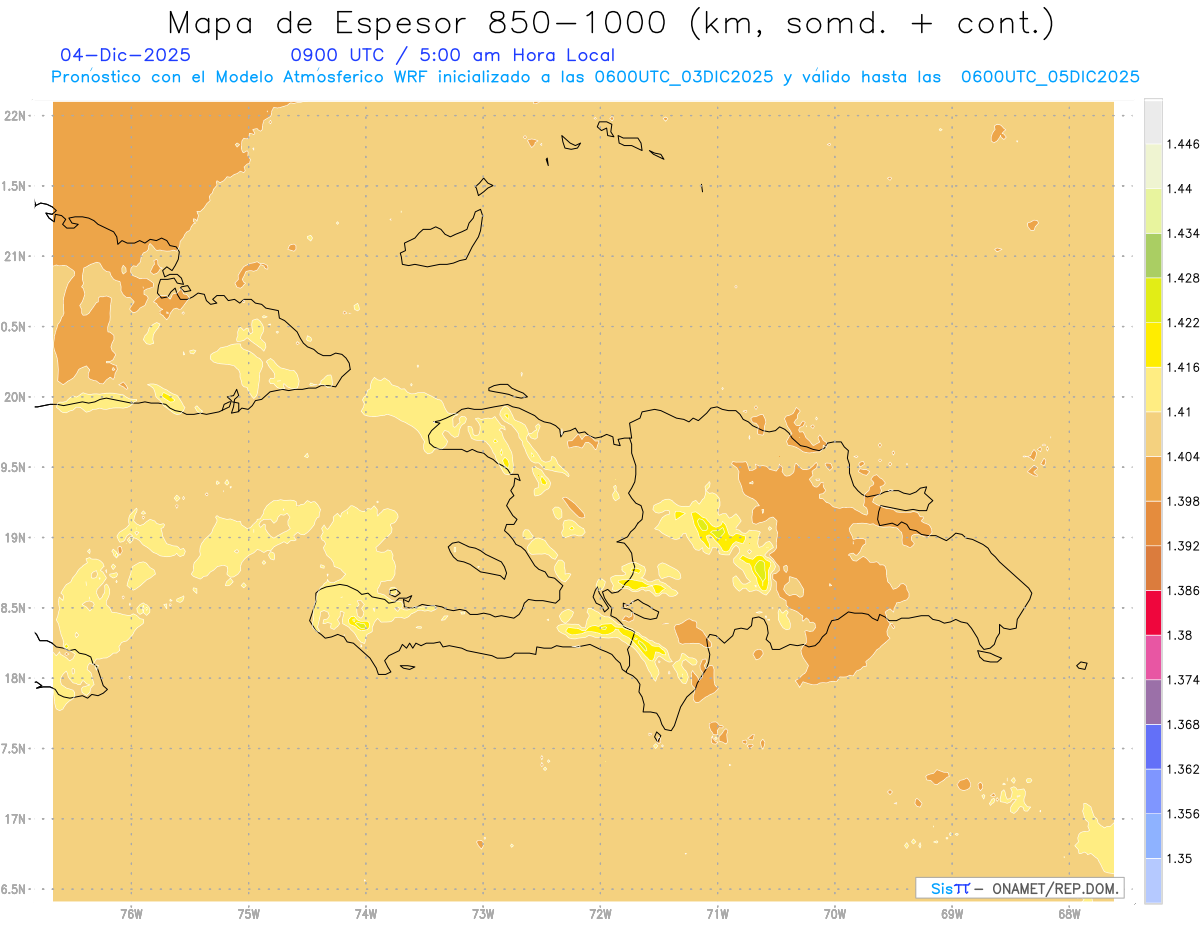1200x927 pixels.
Task: Click the latitude axis label '18N'
Action: 15,678
